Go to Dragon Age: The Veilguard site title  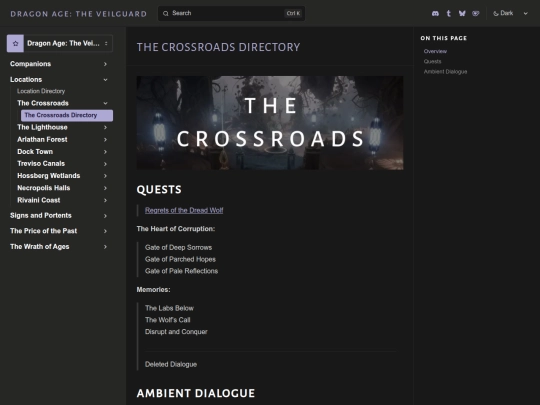coord(79,14)
